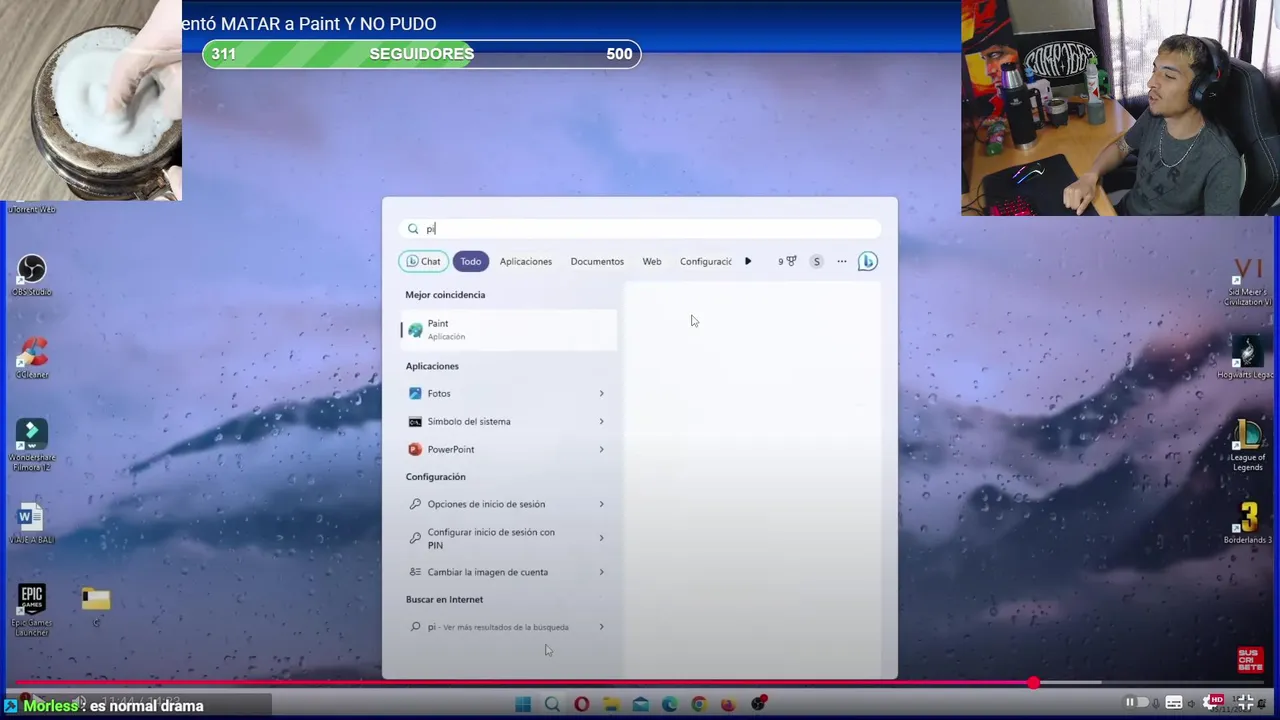Switch to the Web filter tab
Image resolution: width=1280 pixels, height=720 pixels.
pyautogui.click(x=652, y=261)
